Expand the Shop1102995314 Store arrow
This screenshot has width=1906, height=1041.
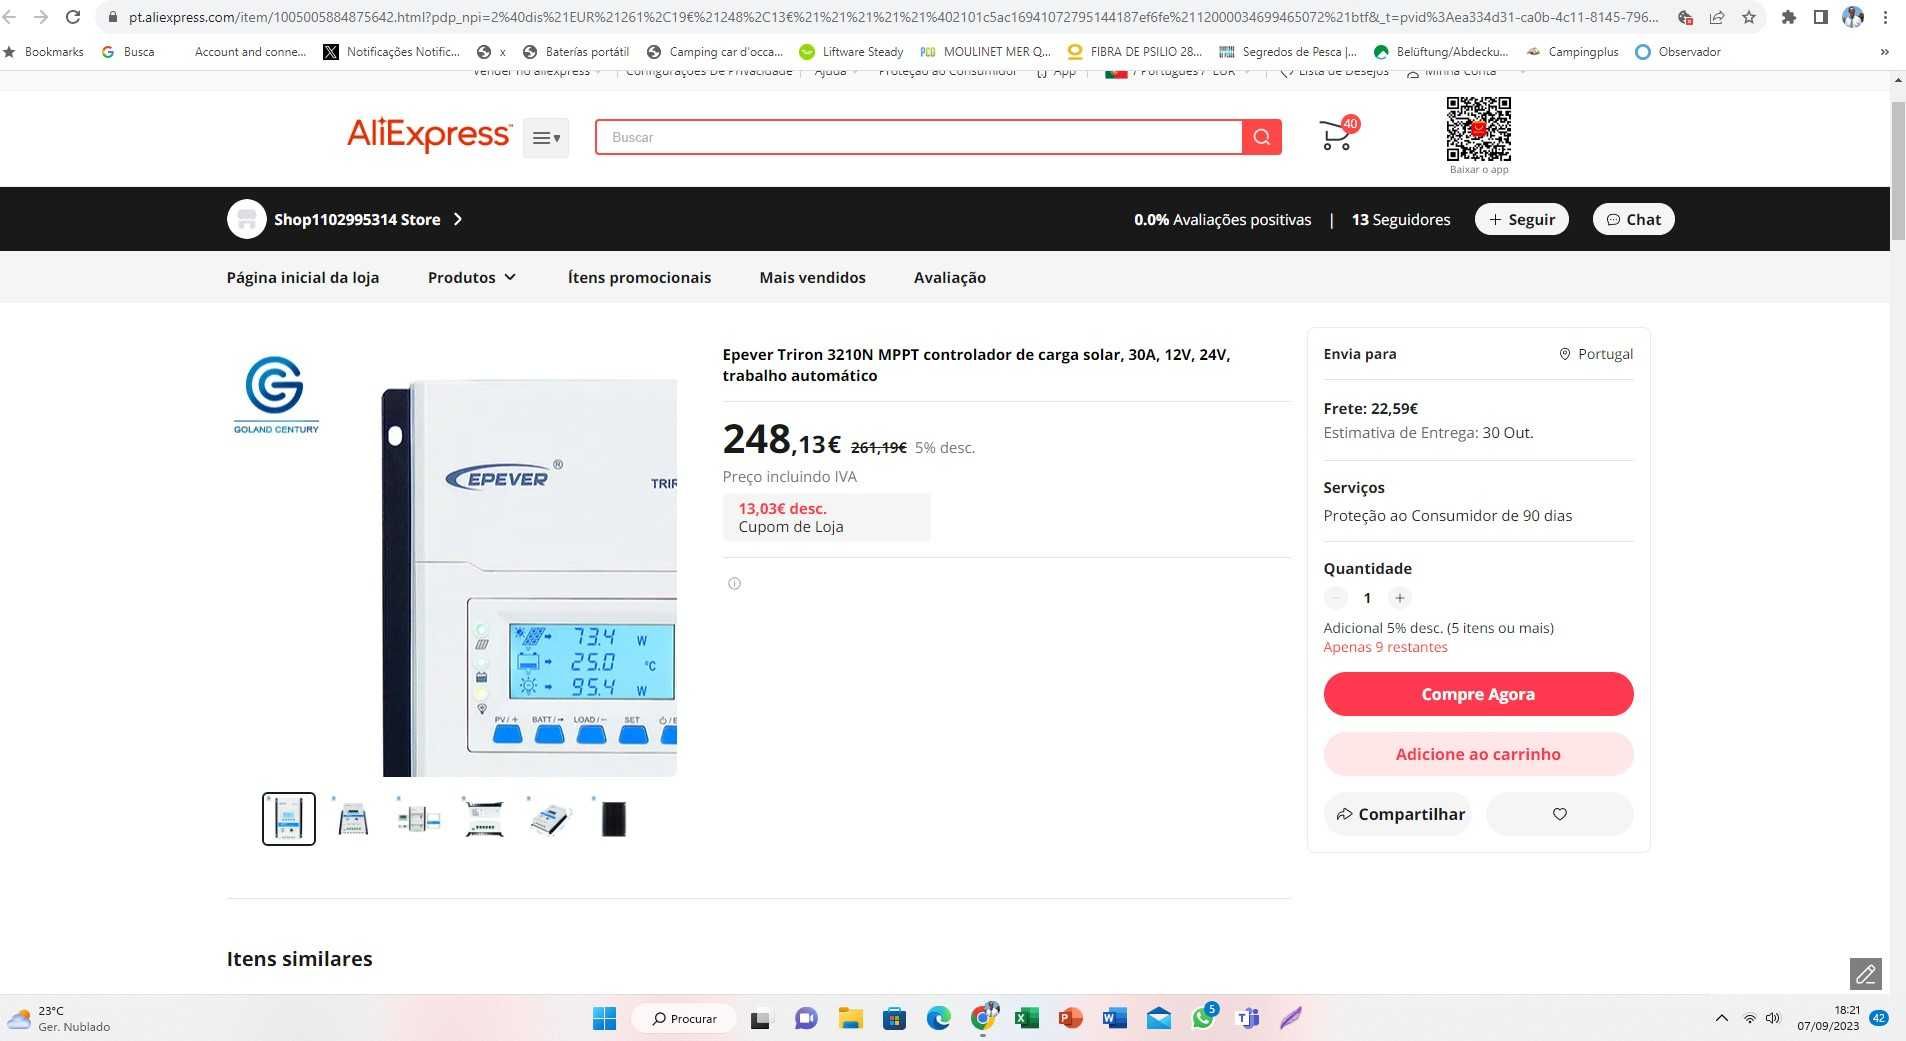(458, 219)
